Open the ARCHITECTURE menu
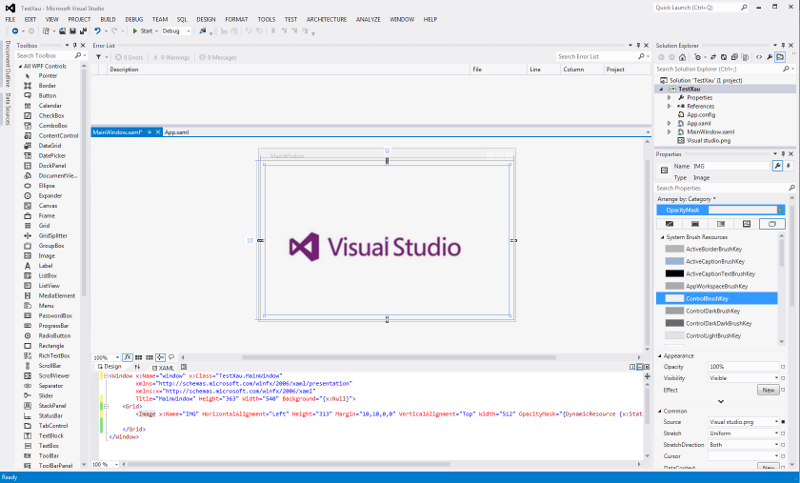The width and height of the screenshot is (800, 483). point(327,19)
